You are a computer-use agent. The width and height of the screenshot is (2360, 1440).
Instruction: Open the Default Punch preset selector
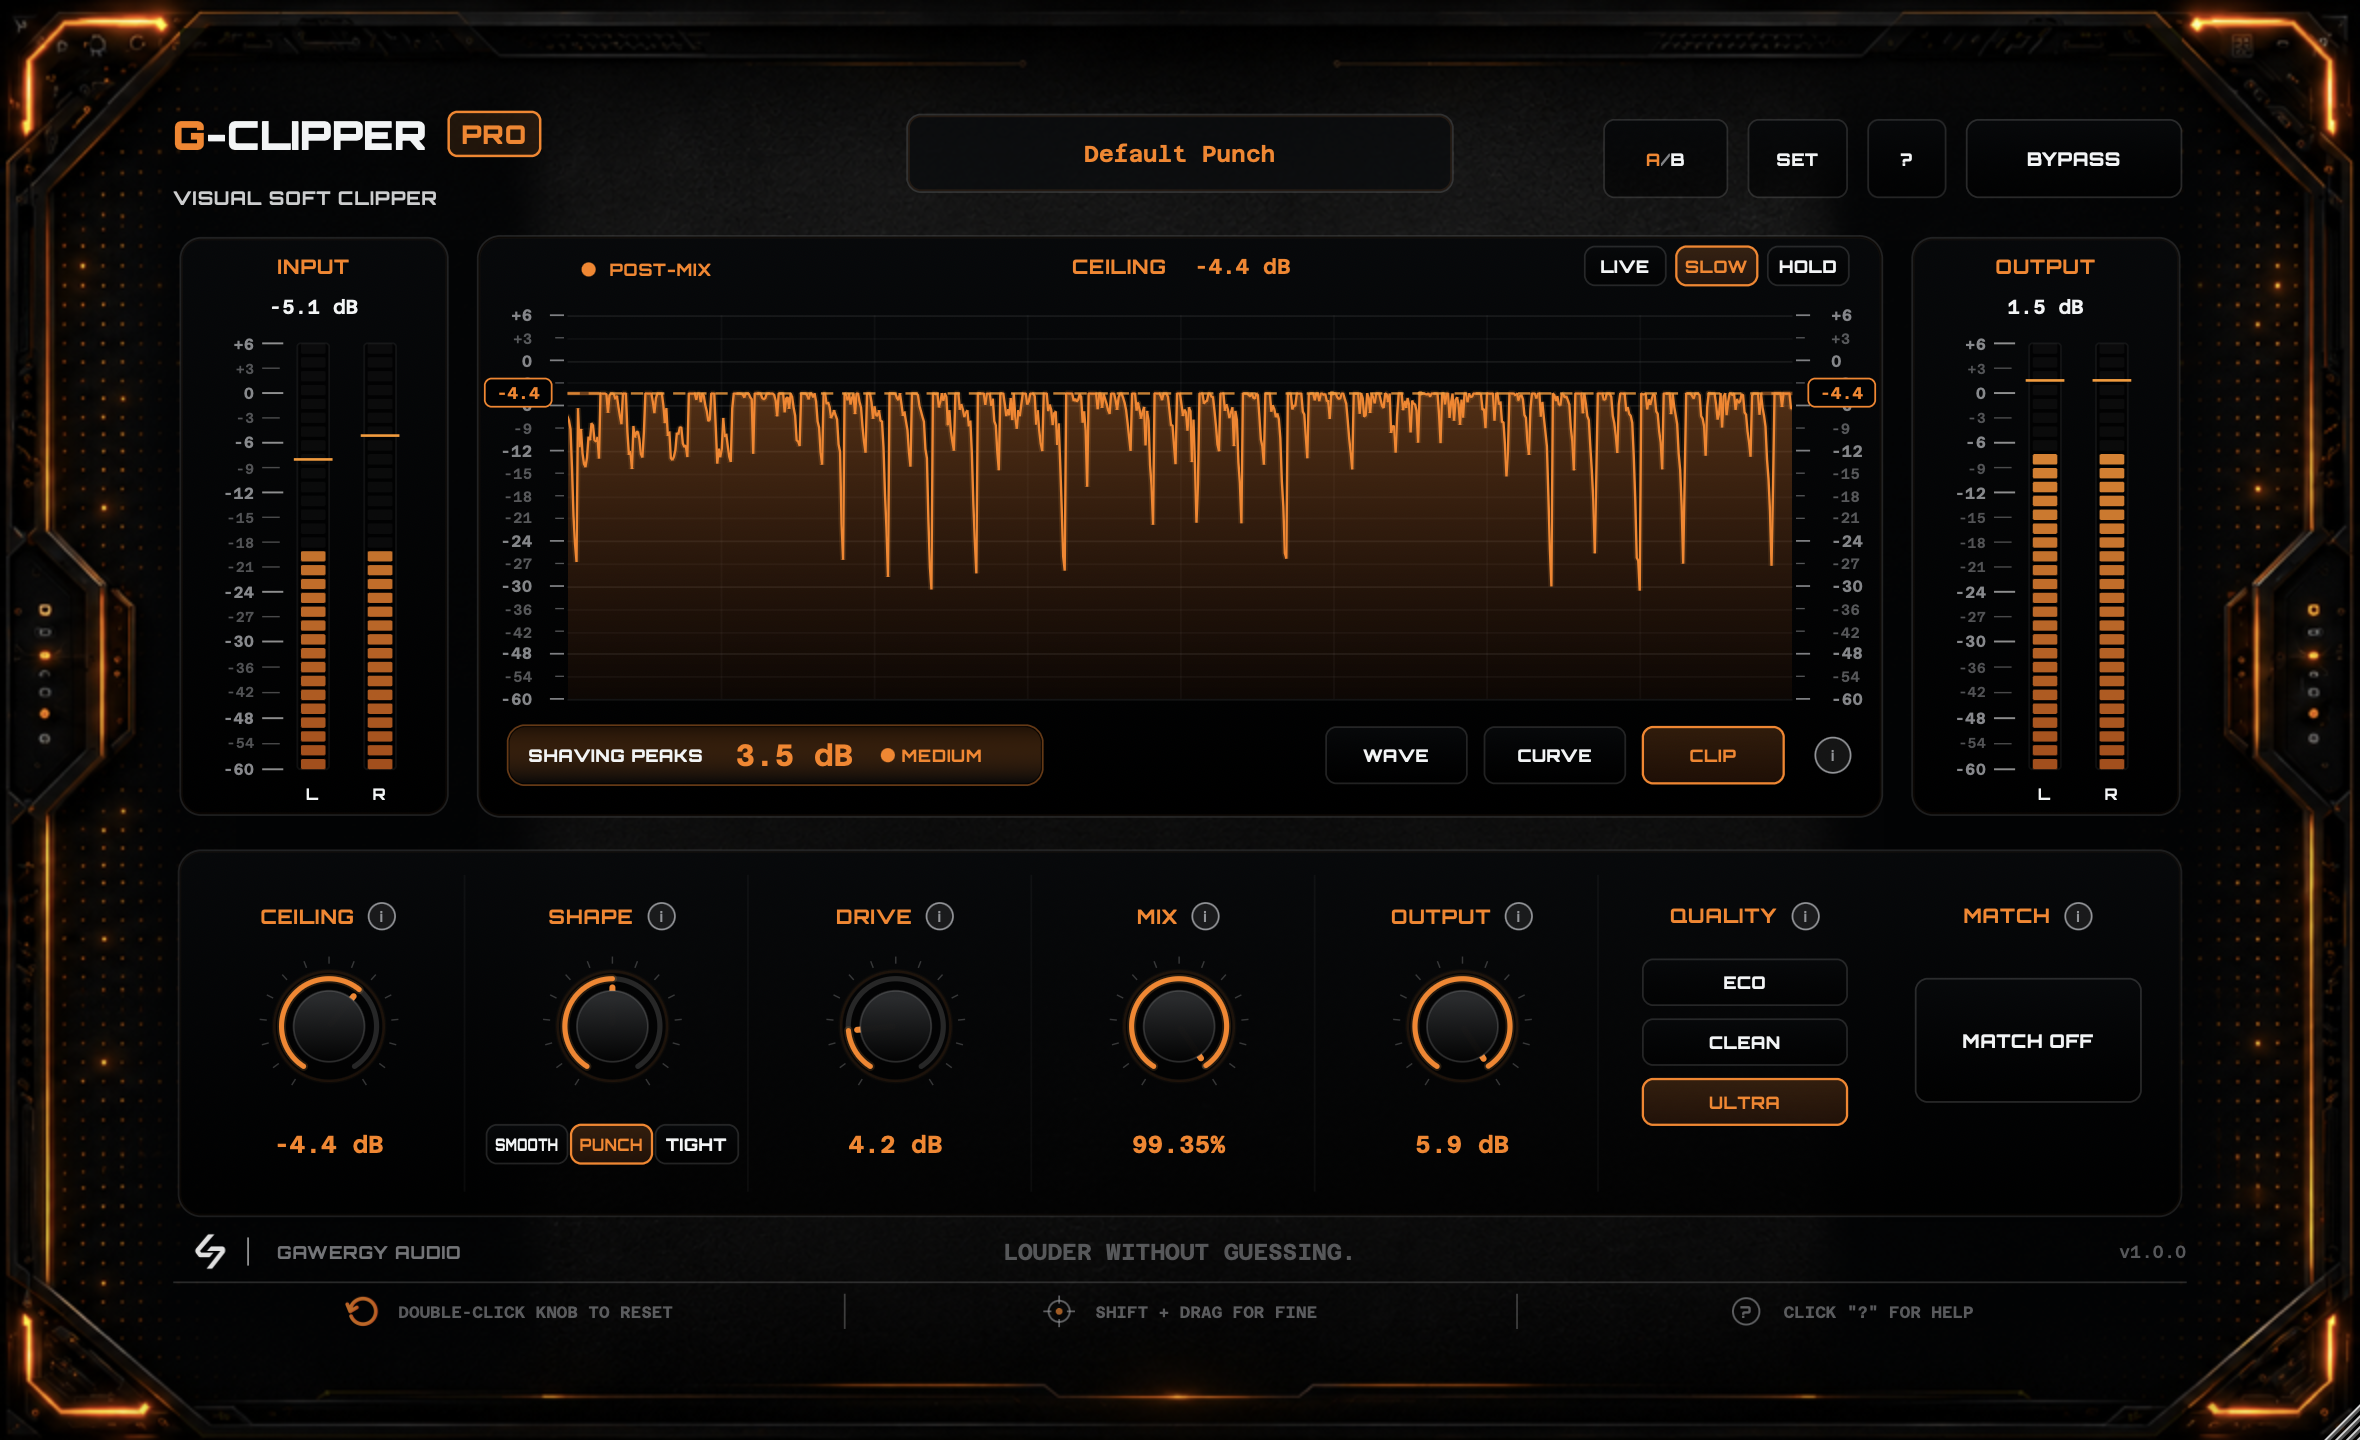pyautogui.click(x=1179, y=154)
